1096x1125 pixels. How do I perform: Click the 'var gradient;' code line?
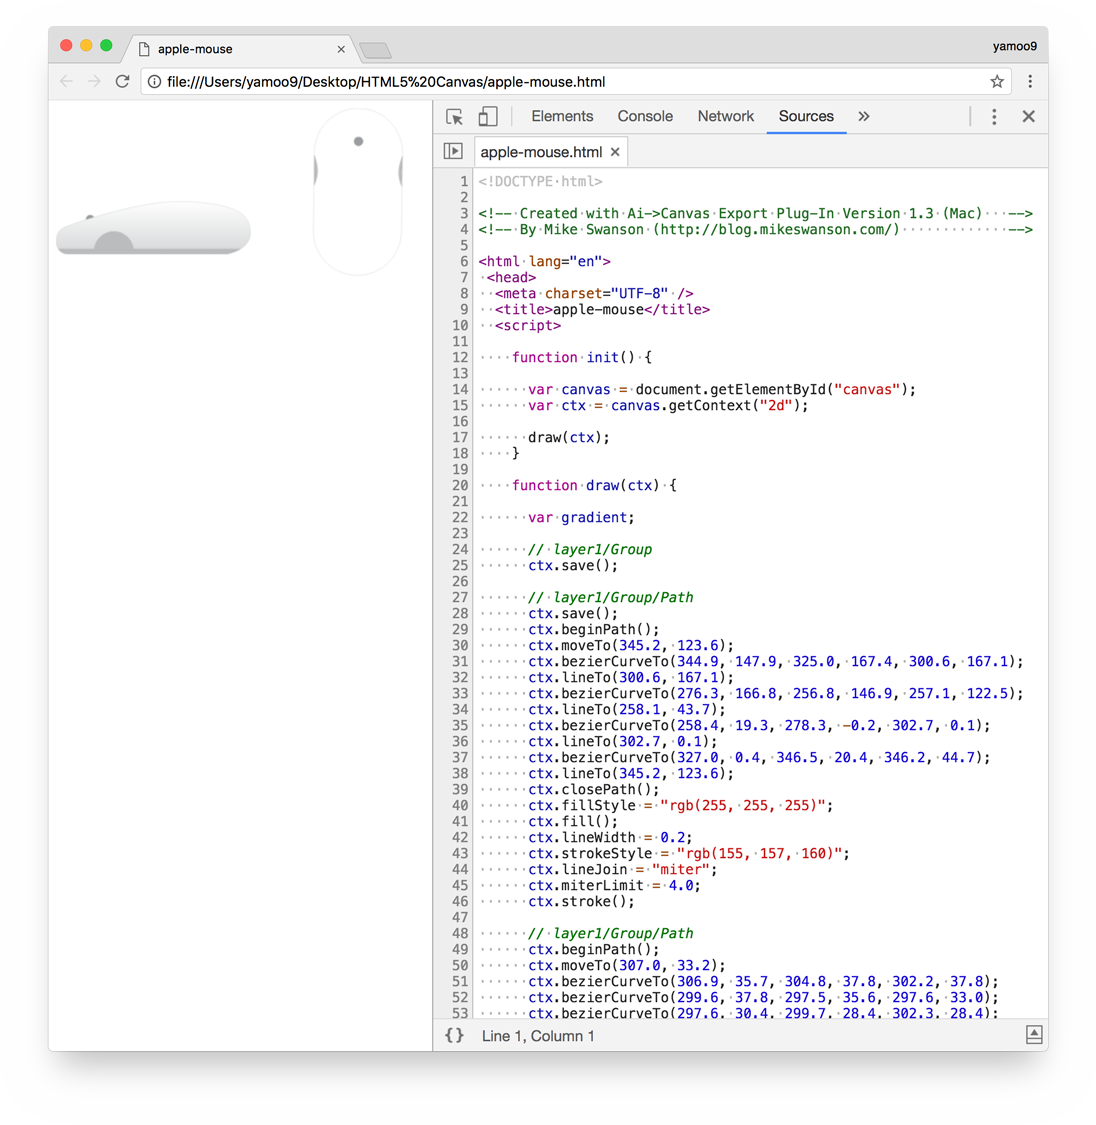(x=581, y=517)
